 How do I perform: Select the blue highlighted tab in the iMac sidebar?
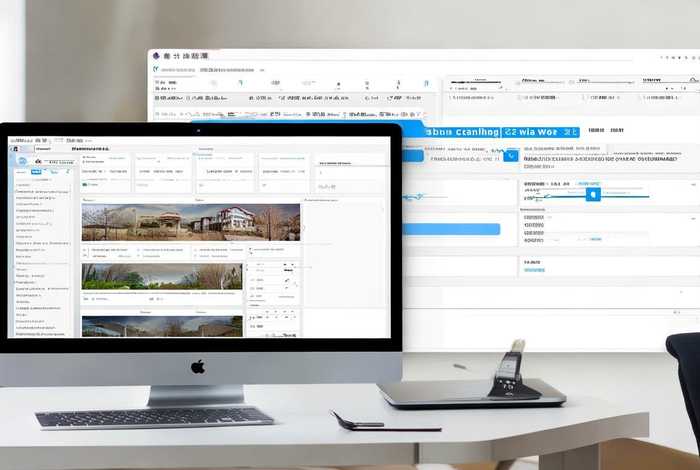coord(36,172)
